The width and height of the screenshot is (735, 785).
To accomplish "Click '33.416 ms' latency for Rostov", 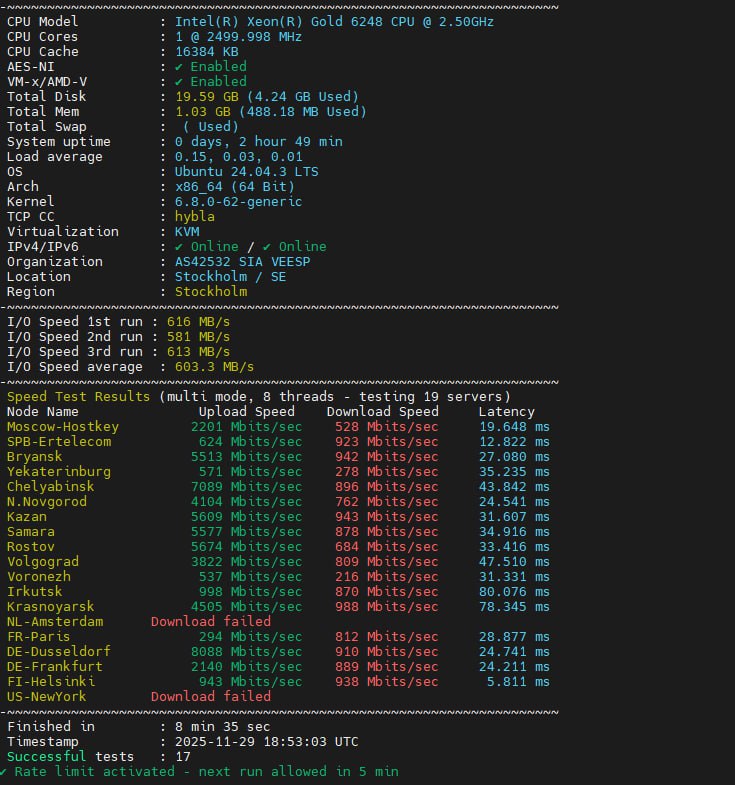I will (x=514, y=547).
